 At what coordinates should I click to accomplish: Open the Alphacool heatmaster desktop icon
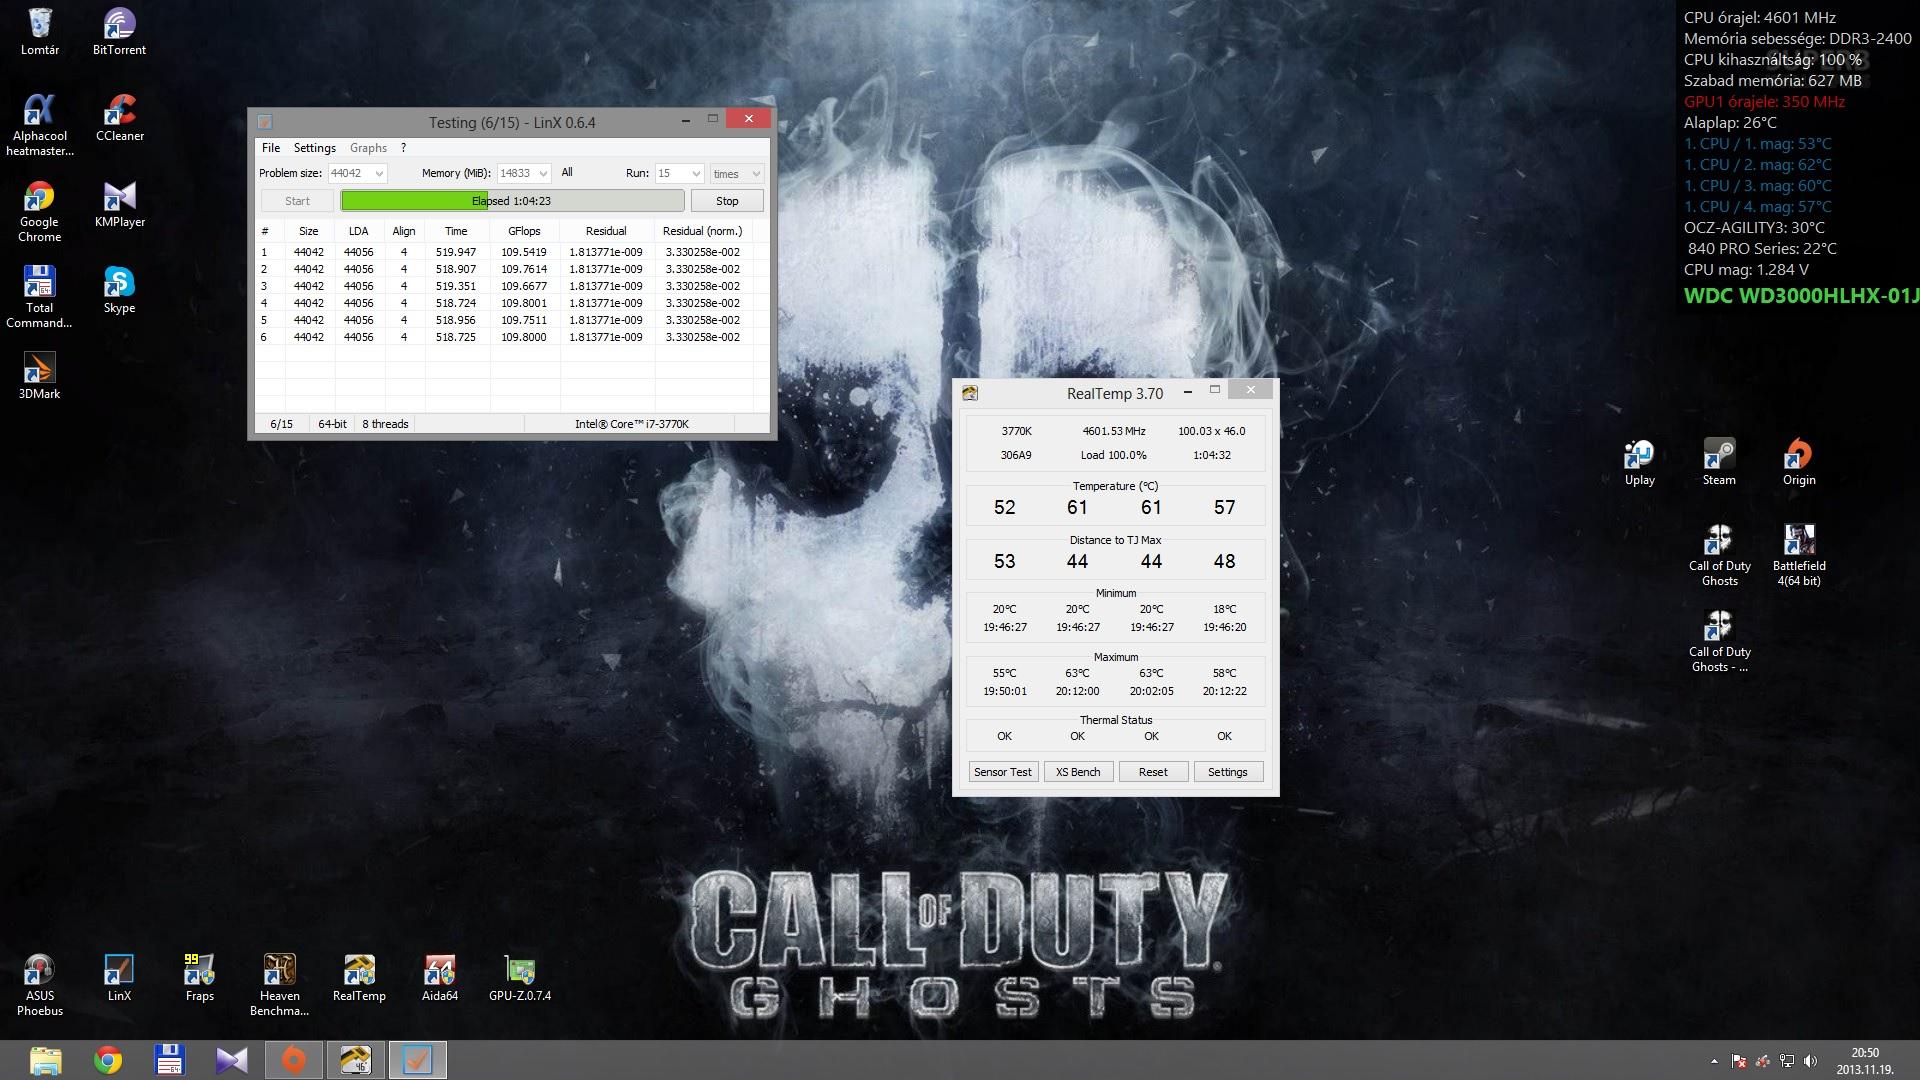pos(39,112)
